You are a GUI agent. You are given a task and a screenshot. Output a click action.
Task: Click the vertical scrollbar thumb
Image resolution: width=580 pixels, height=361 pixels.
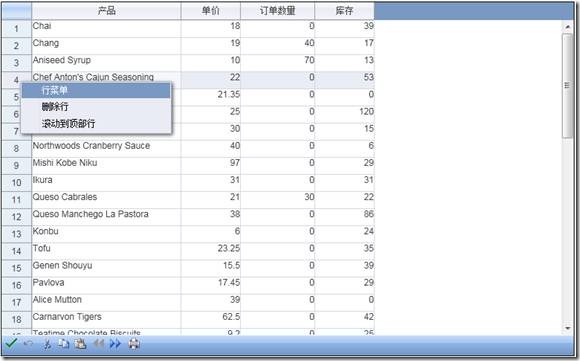[x=567, y=85]
